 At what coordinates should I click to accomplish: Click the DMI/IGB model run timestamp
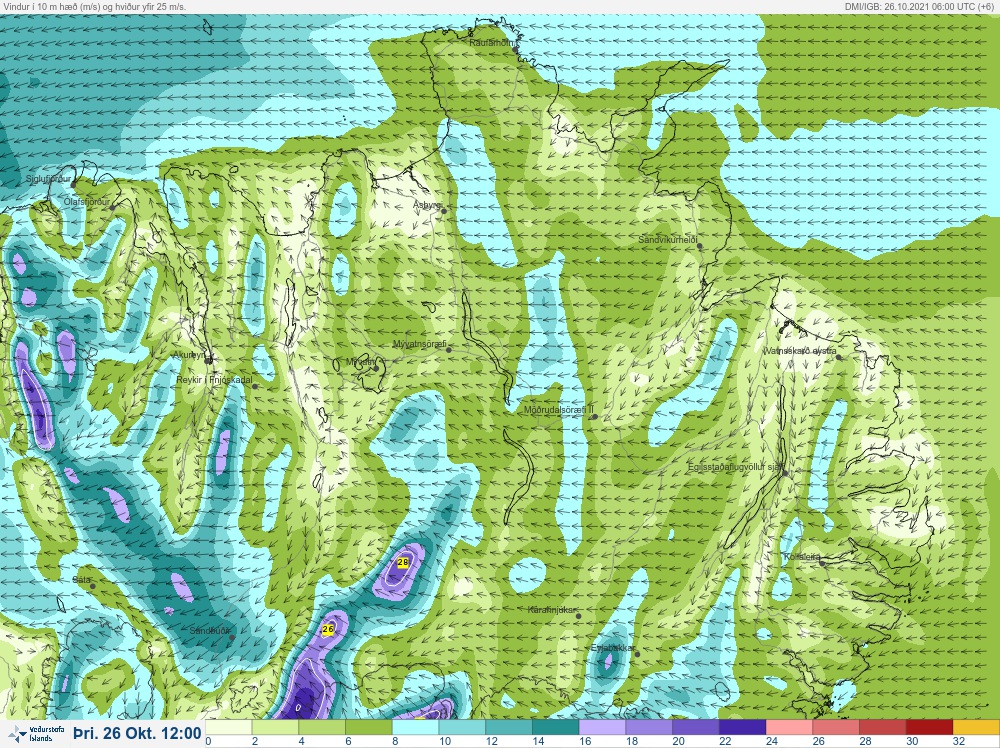click(x=918, y=6)
